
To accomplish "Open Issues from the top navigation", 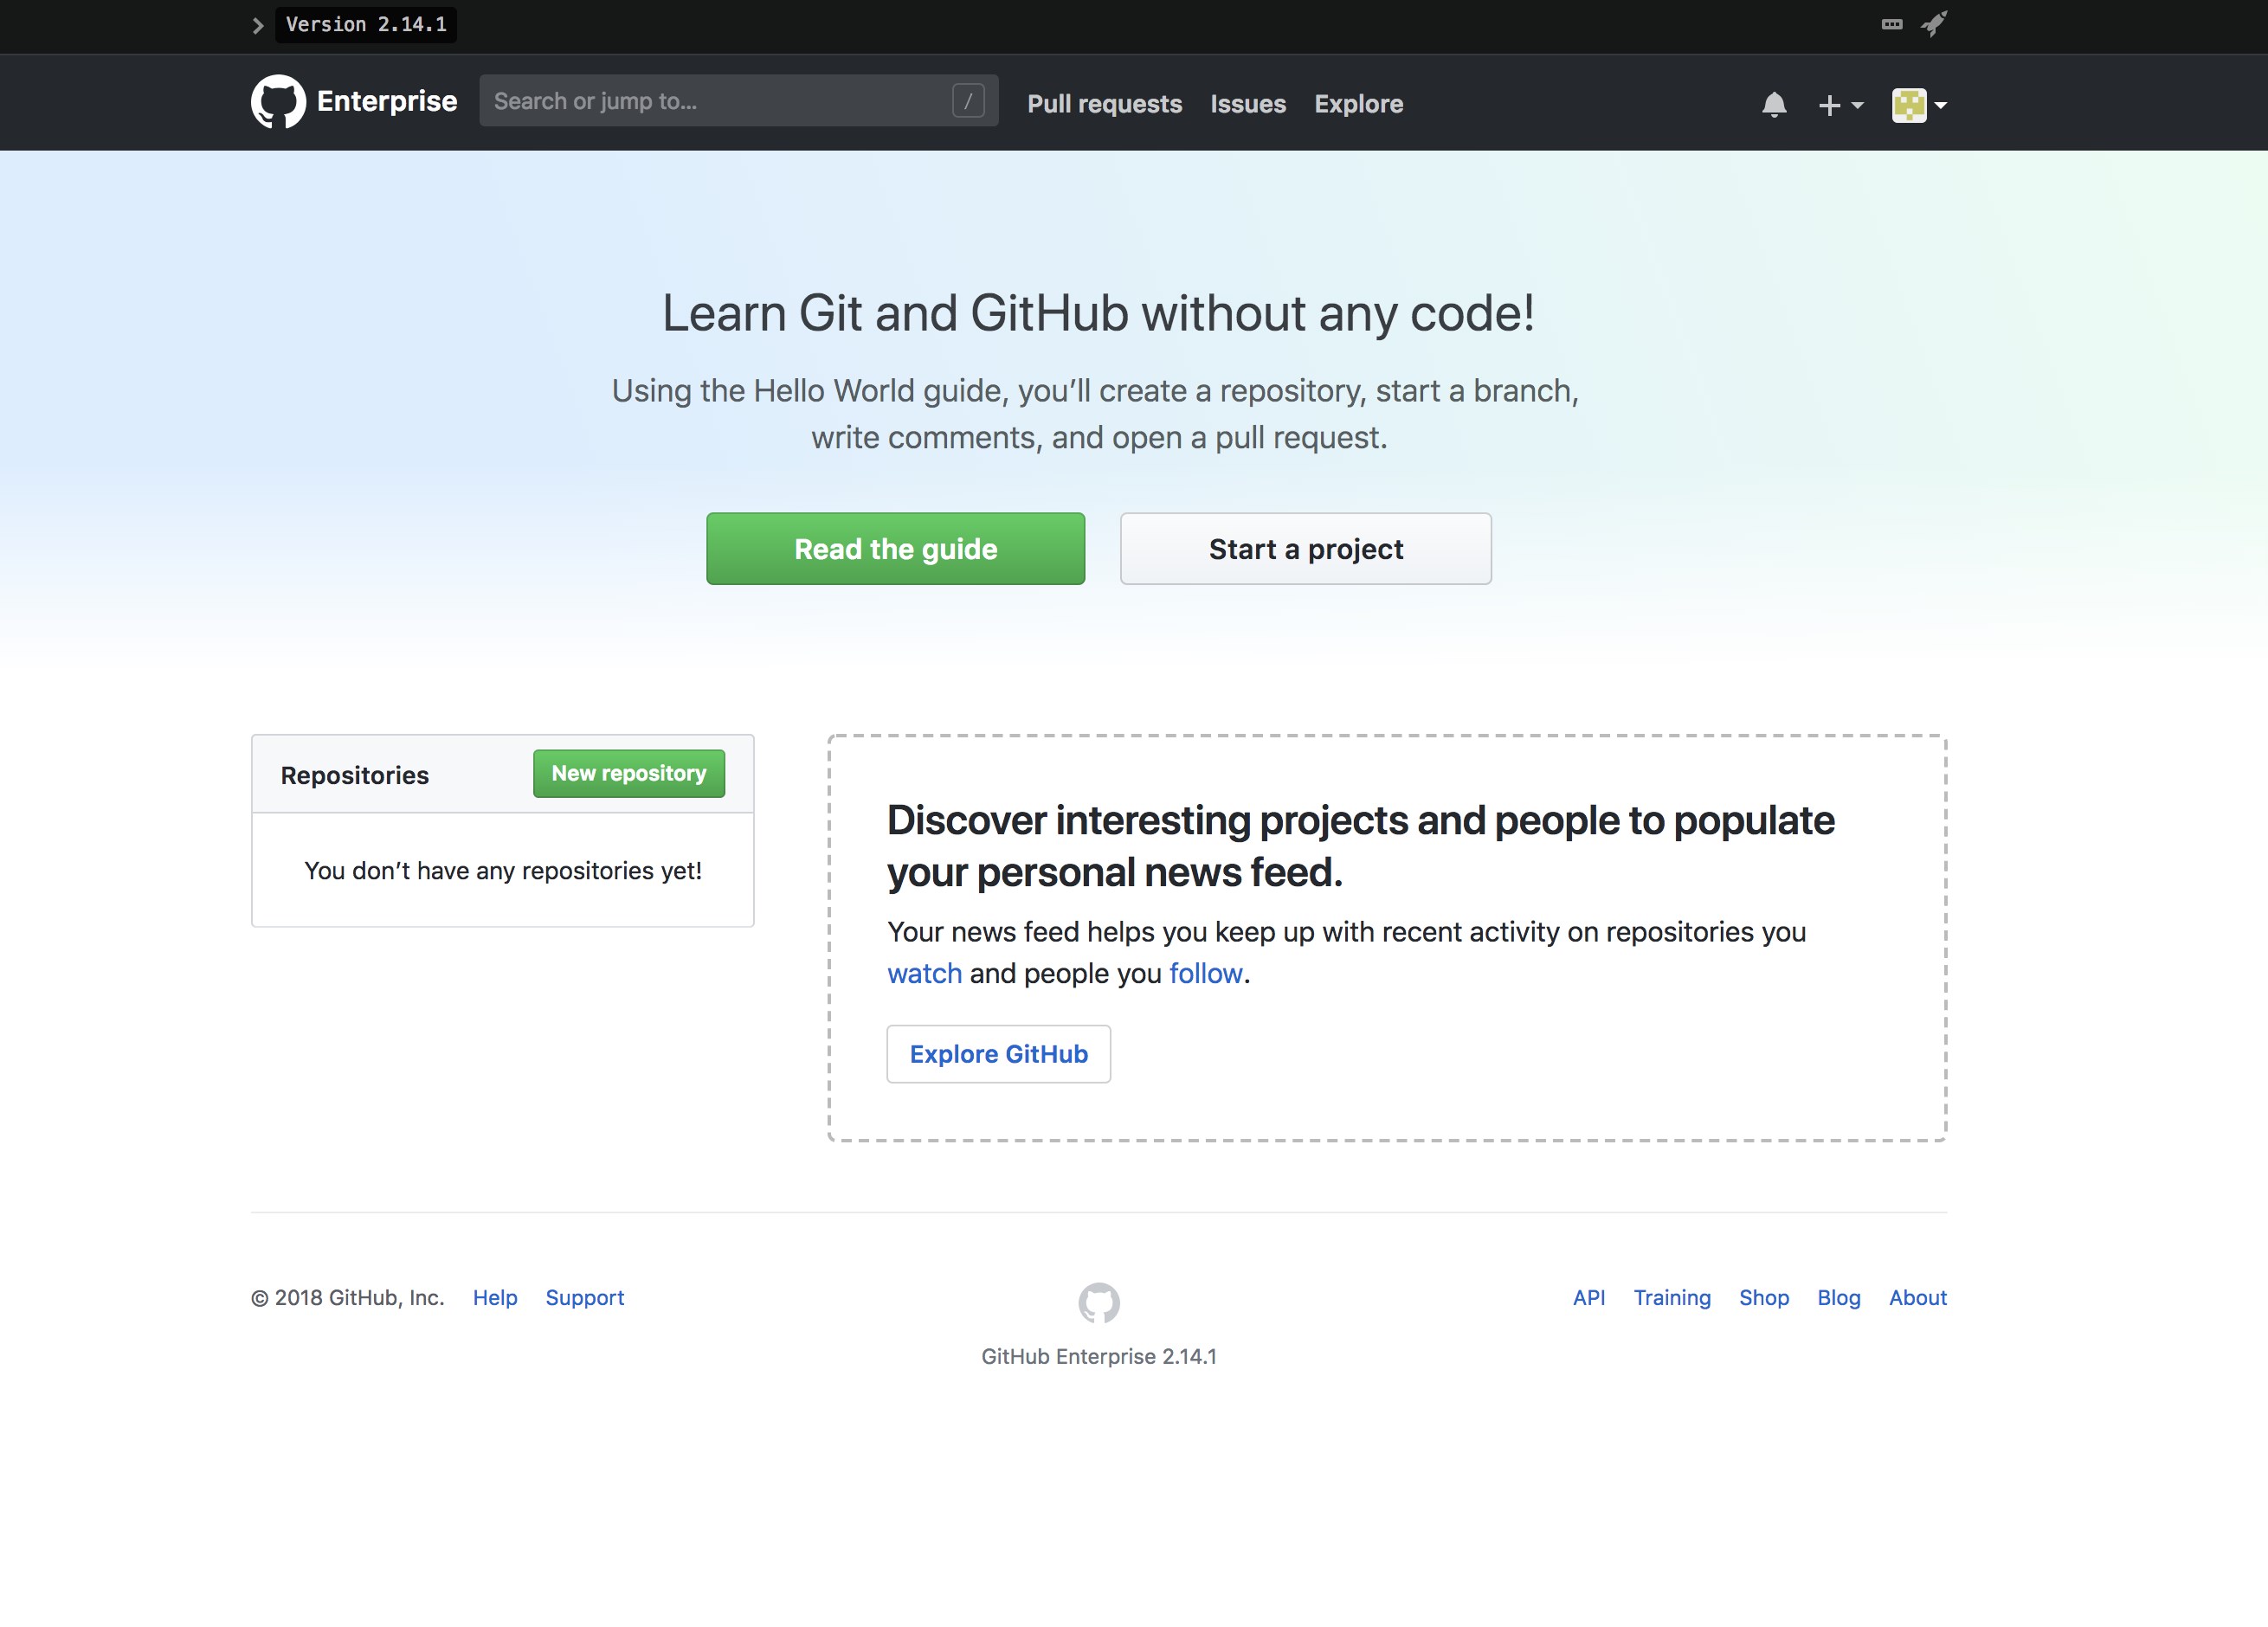I will pos(1247,104).
